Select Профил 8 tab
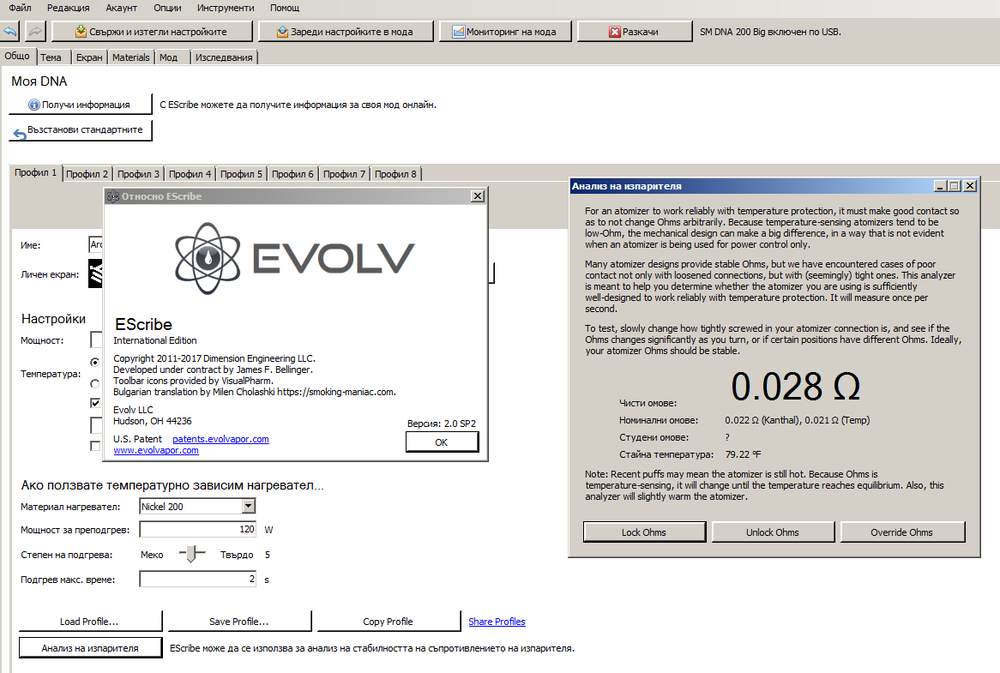 click(396, 174)
